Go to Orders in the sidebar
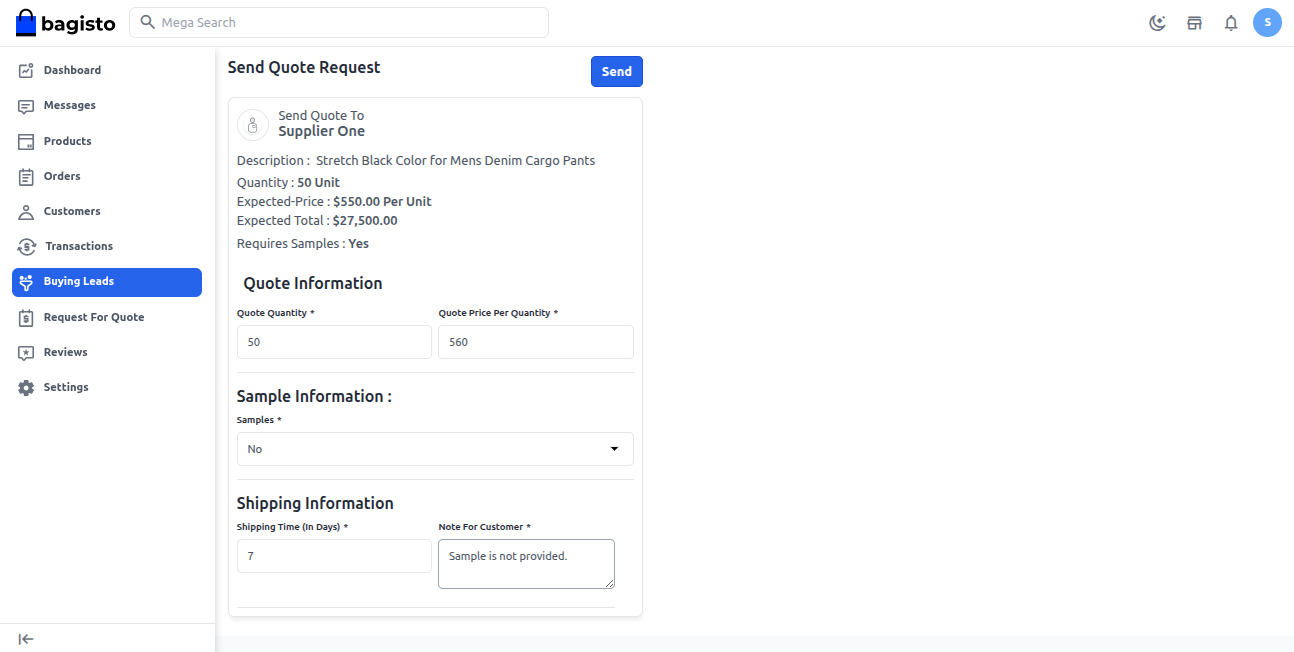 point(62,176)
